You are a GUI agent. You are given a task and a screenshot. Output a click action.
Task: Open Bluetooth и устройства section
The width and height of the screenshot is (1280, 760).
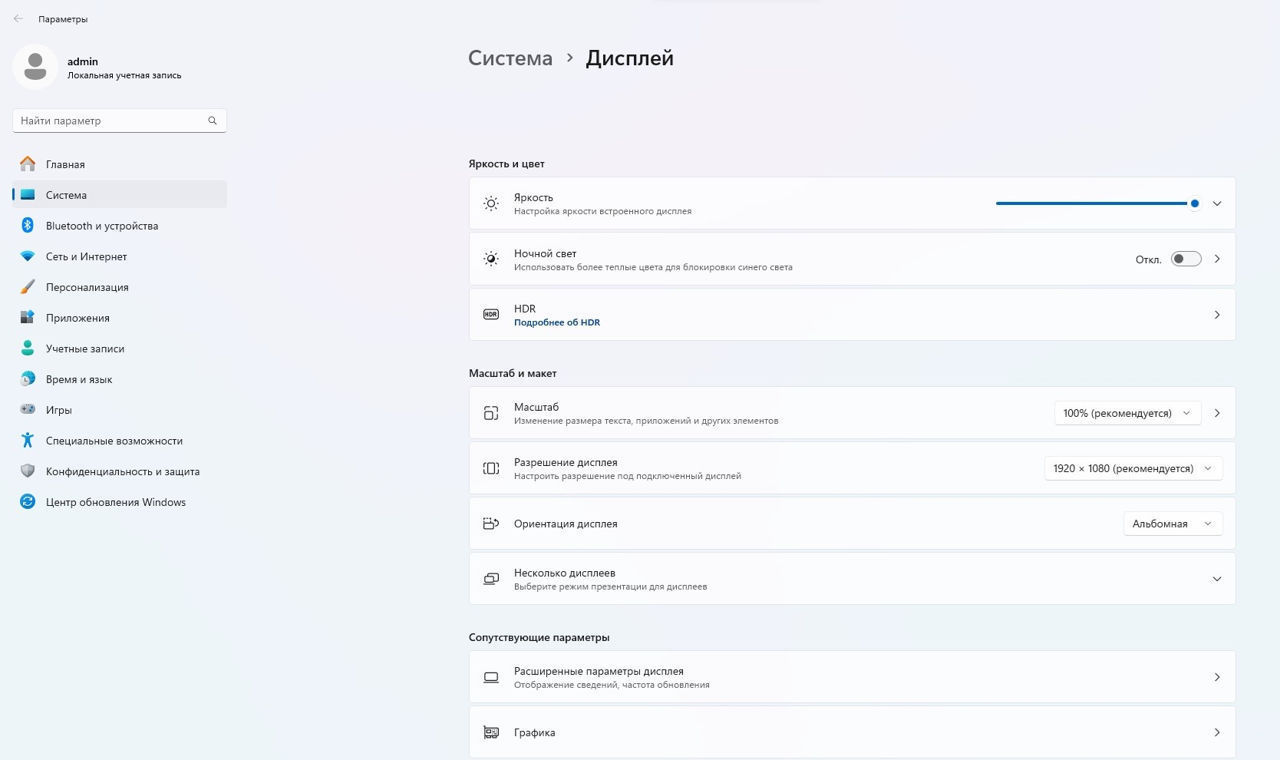101,226
